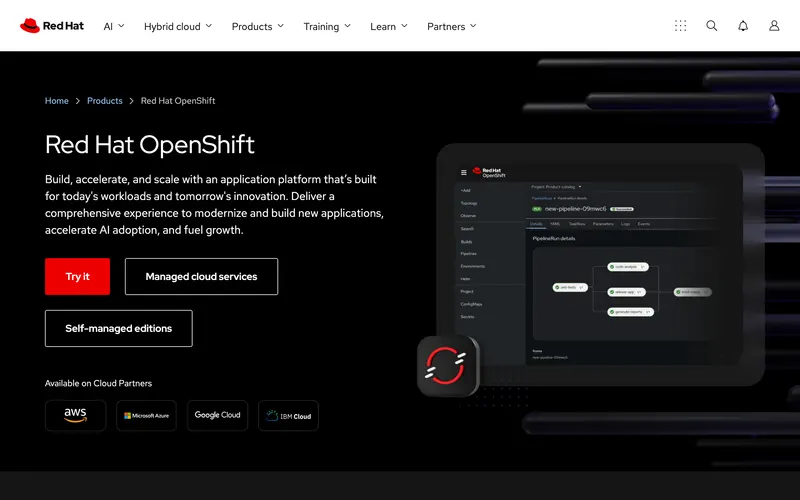Open Managed cloud services button

click(x=202, y=277)
